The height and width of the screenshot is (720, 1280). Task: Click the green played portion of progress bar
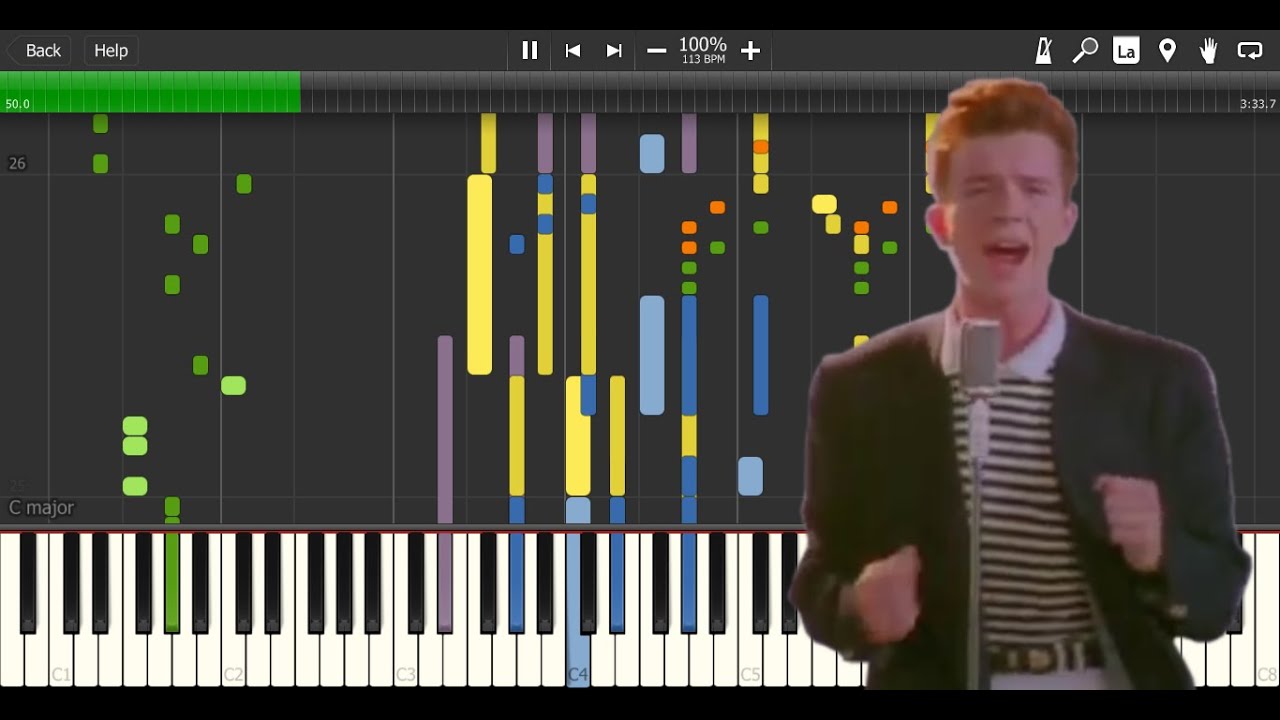150,91
